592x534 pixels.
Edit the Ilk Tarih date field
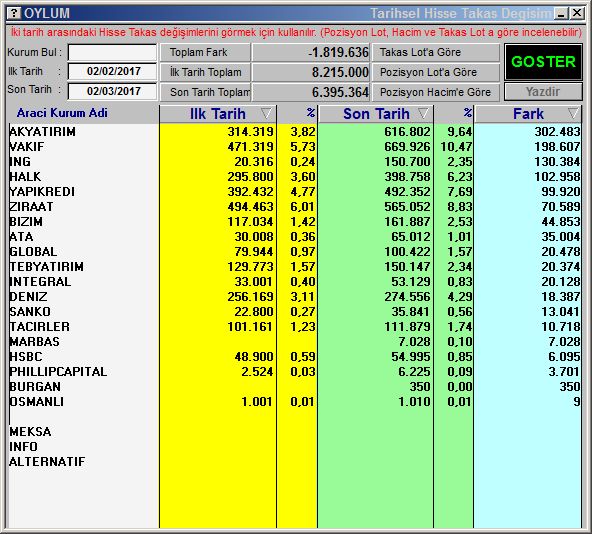click(113, 71)
